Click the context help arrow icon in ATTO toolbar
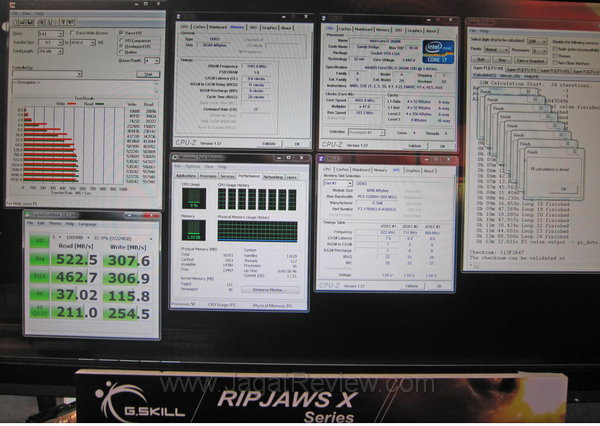 (x=71, y=22)
